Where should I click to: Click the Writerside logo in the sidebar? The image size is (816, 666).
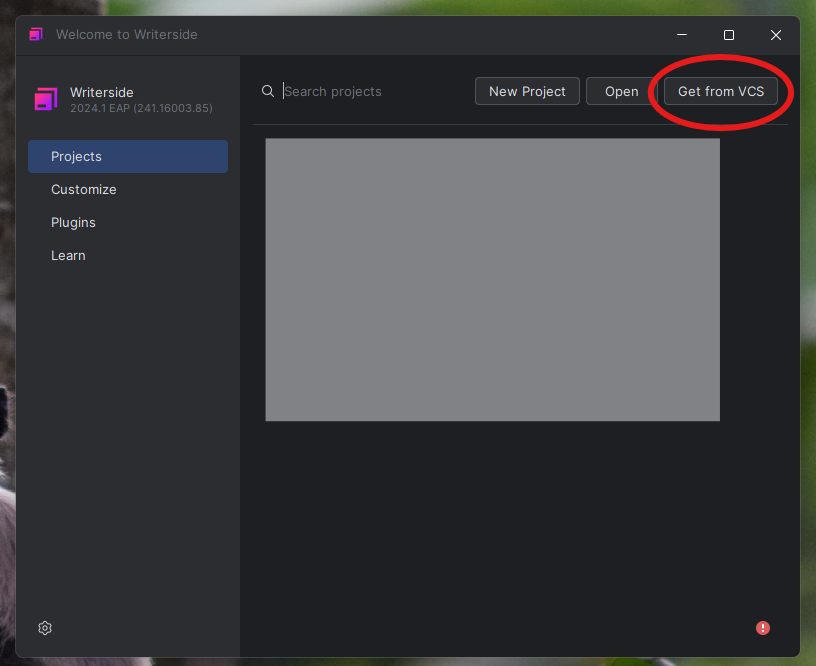click(x=46, y=99)
